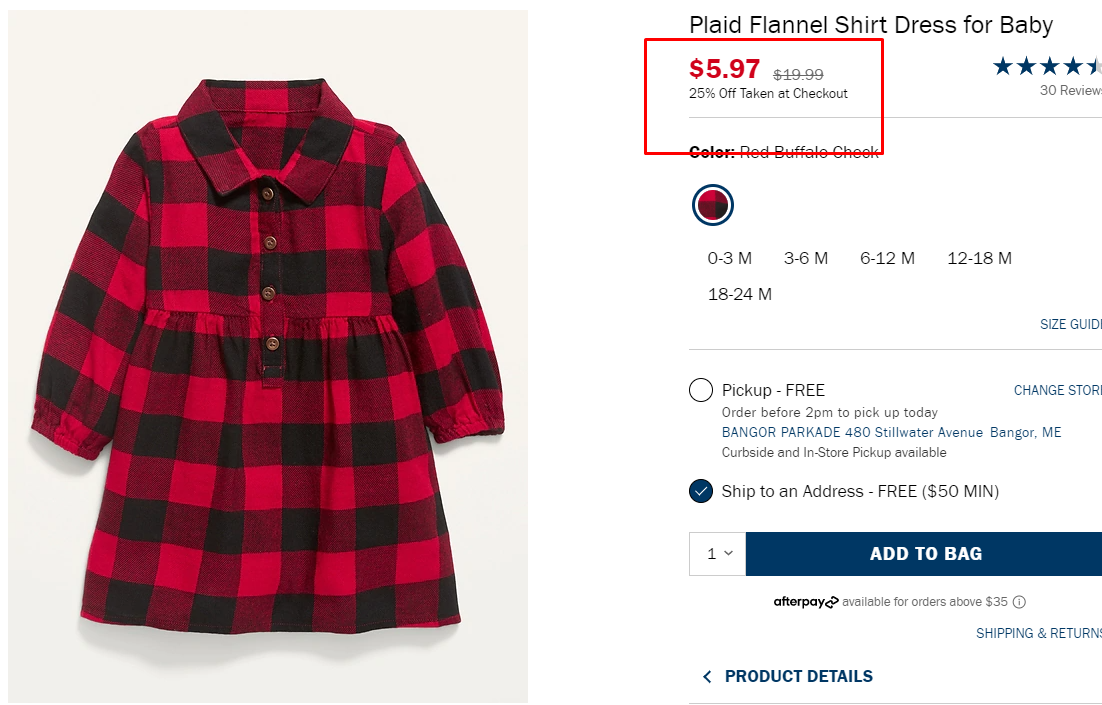Select size 18-24 M
This screenshot has height=705, width=1102.
[x=740, y=294]
